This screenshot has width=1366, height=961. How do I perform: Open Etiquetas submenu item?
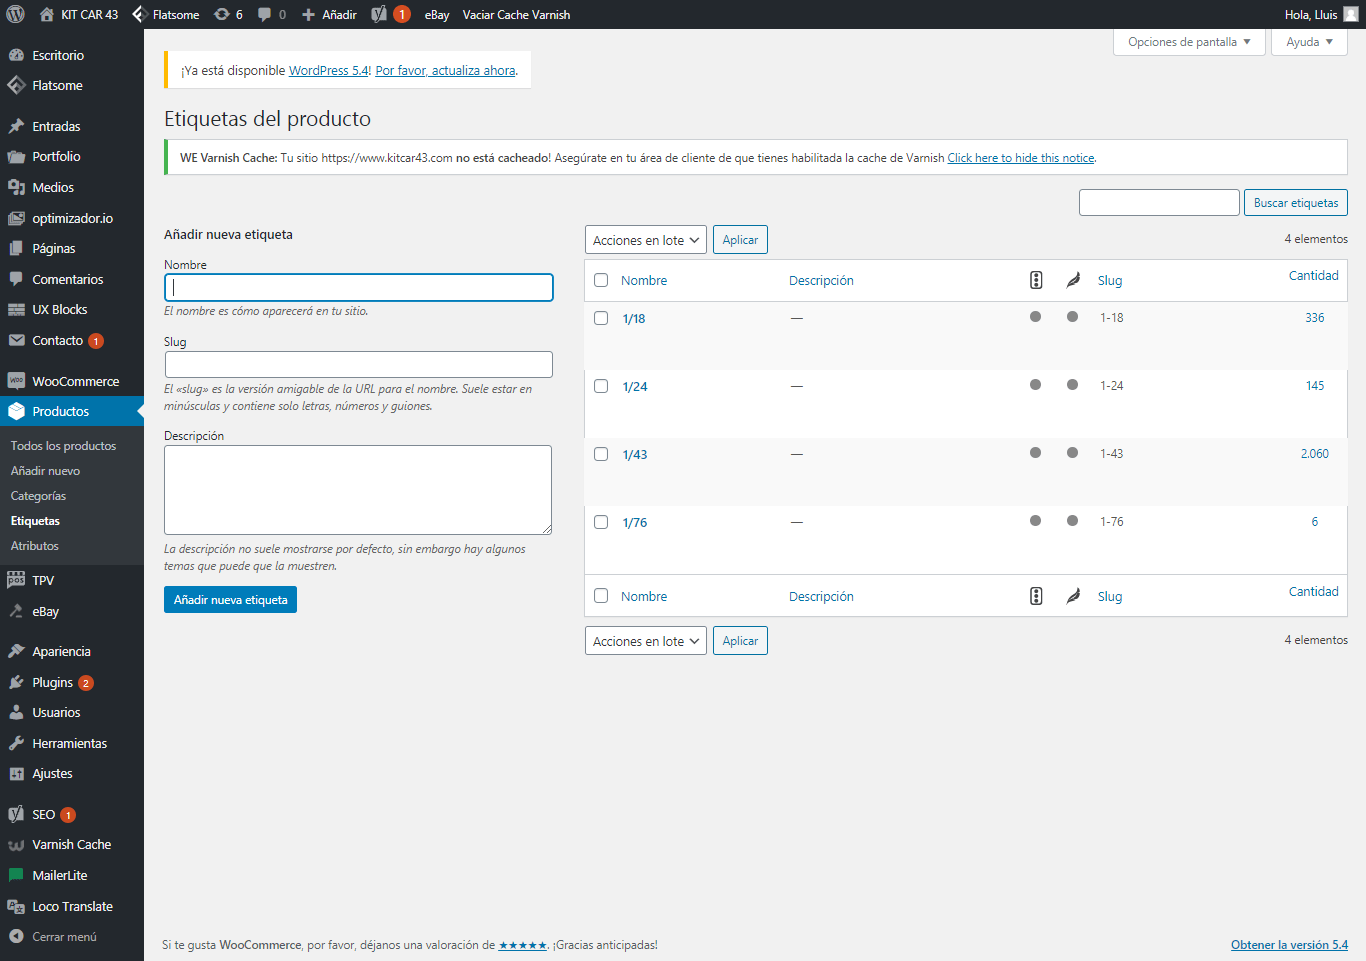tap(35, 521)
